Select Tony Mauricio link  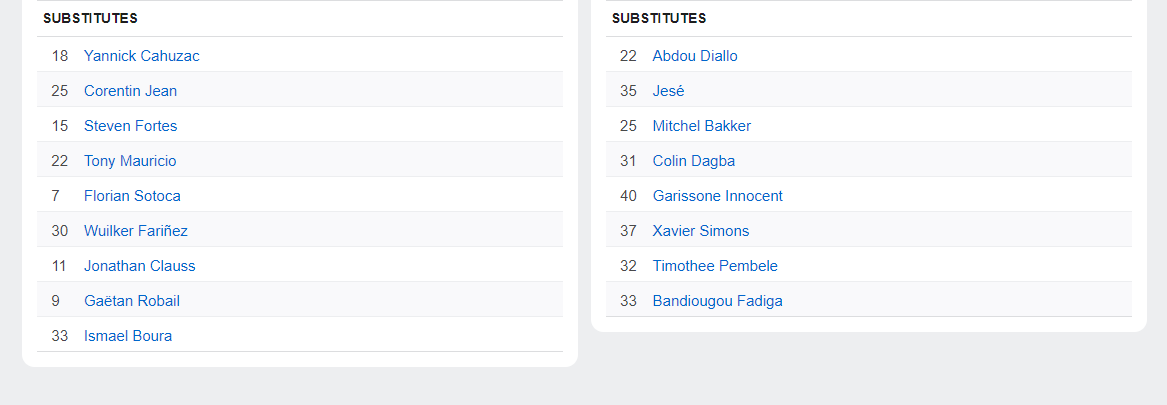point(130,161)
